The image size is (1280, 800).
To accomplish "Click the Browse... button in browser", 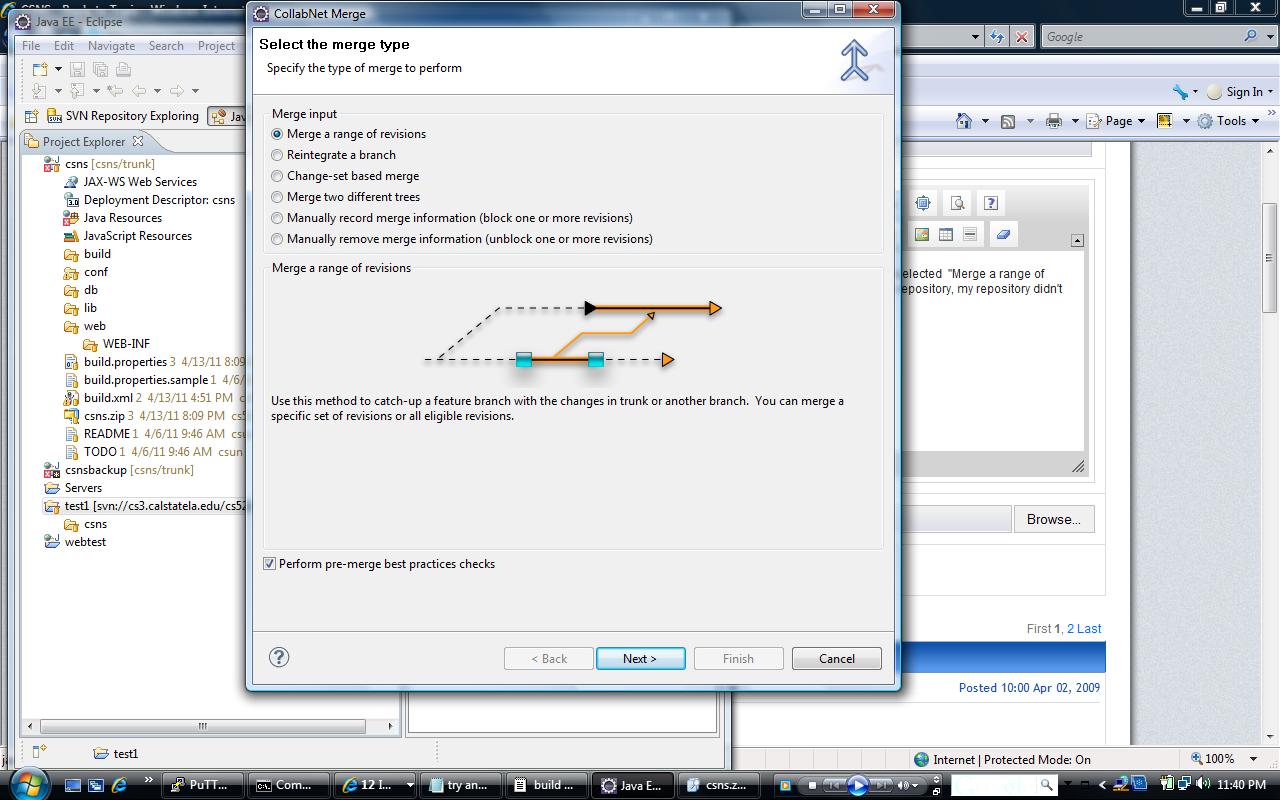I will pos(1054,519).
